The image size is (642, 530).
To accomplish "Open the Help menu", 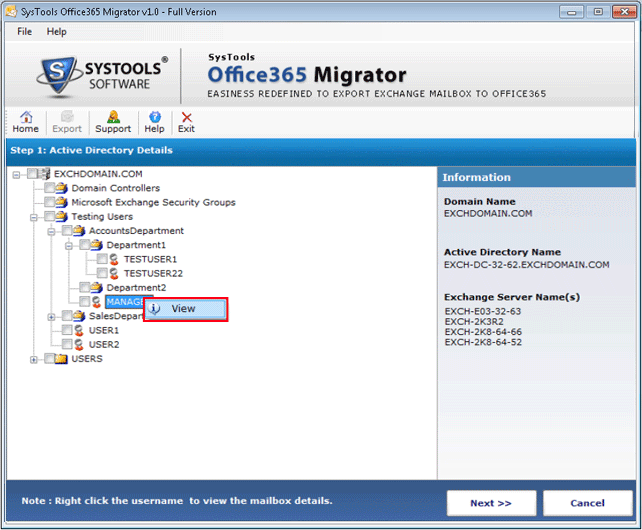I will 57,32.
